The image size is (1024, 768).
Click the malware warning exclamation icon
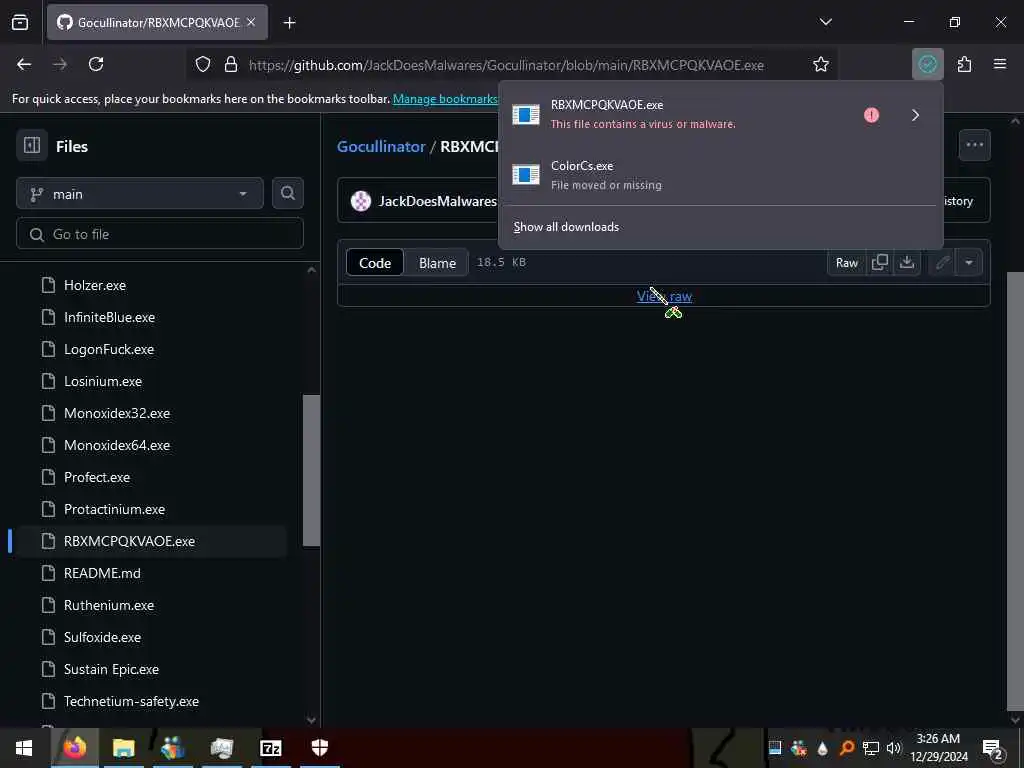pyautogui.click(x=871, y=115)
